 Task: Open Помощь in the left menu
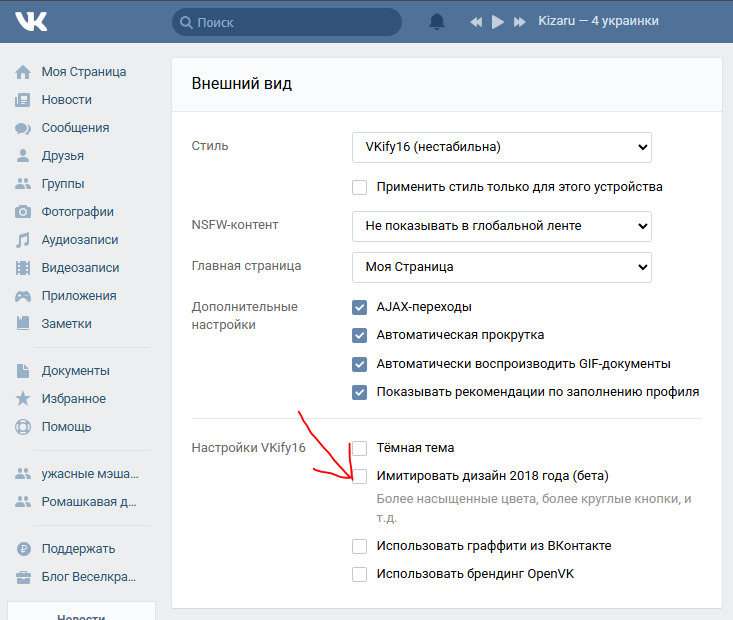click(66, 427)
